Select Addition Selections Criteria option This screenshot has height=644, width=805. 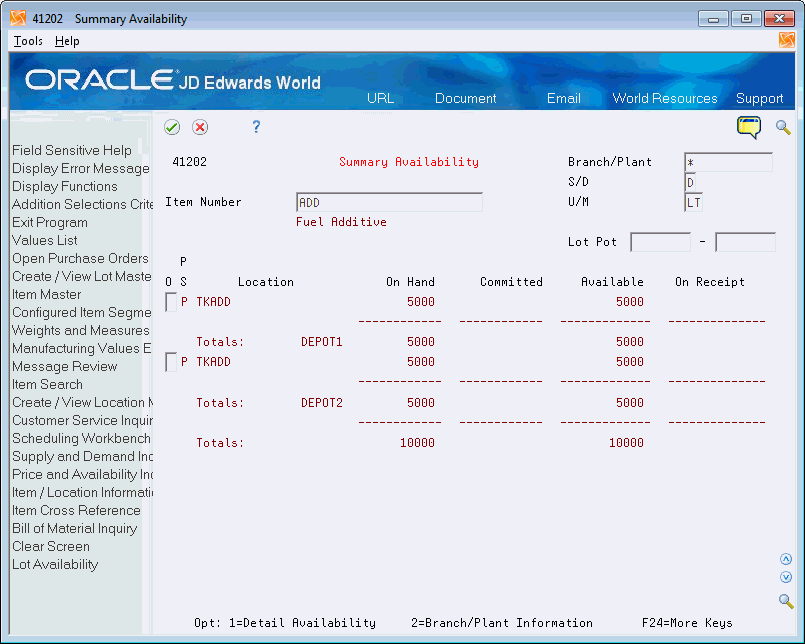[83, 204]
